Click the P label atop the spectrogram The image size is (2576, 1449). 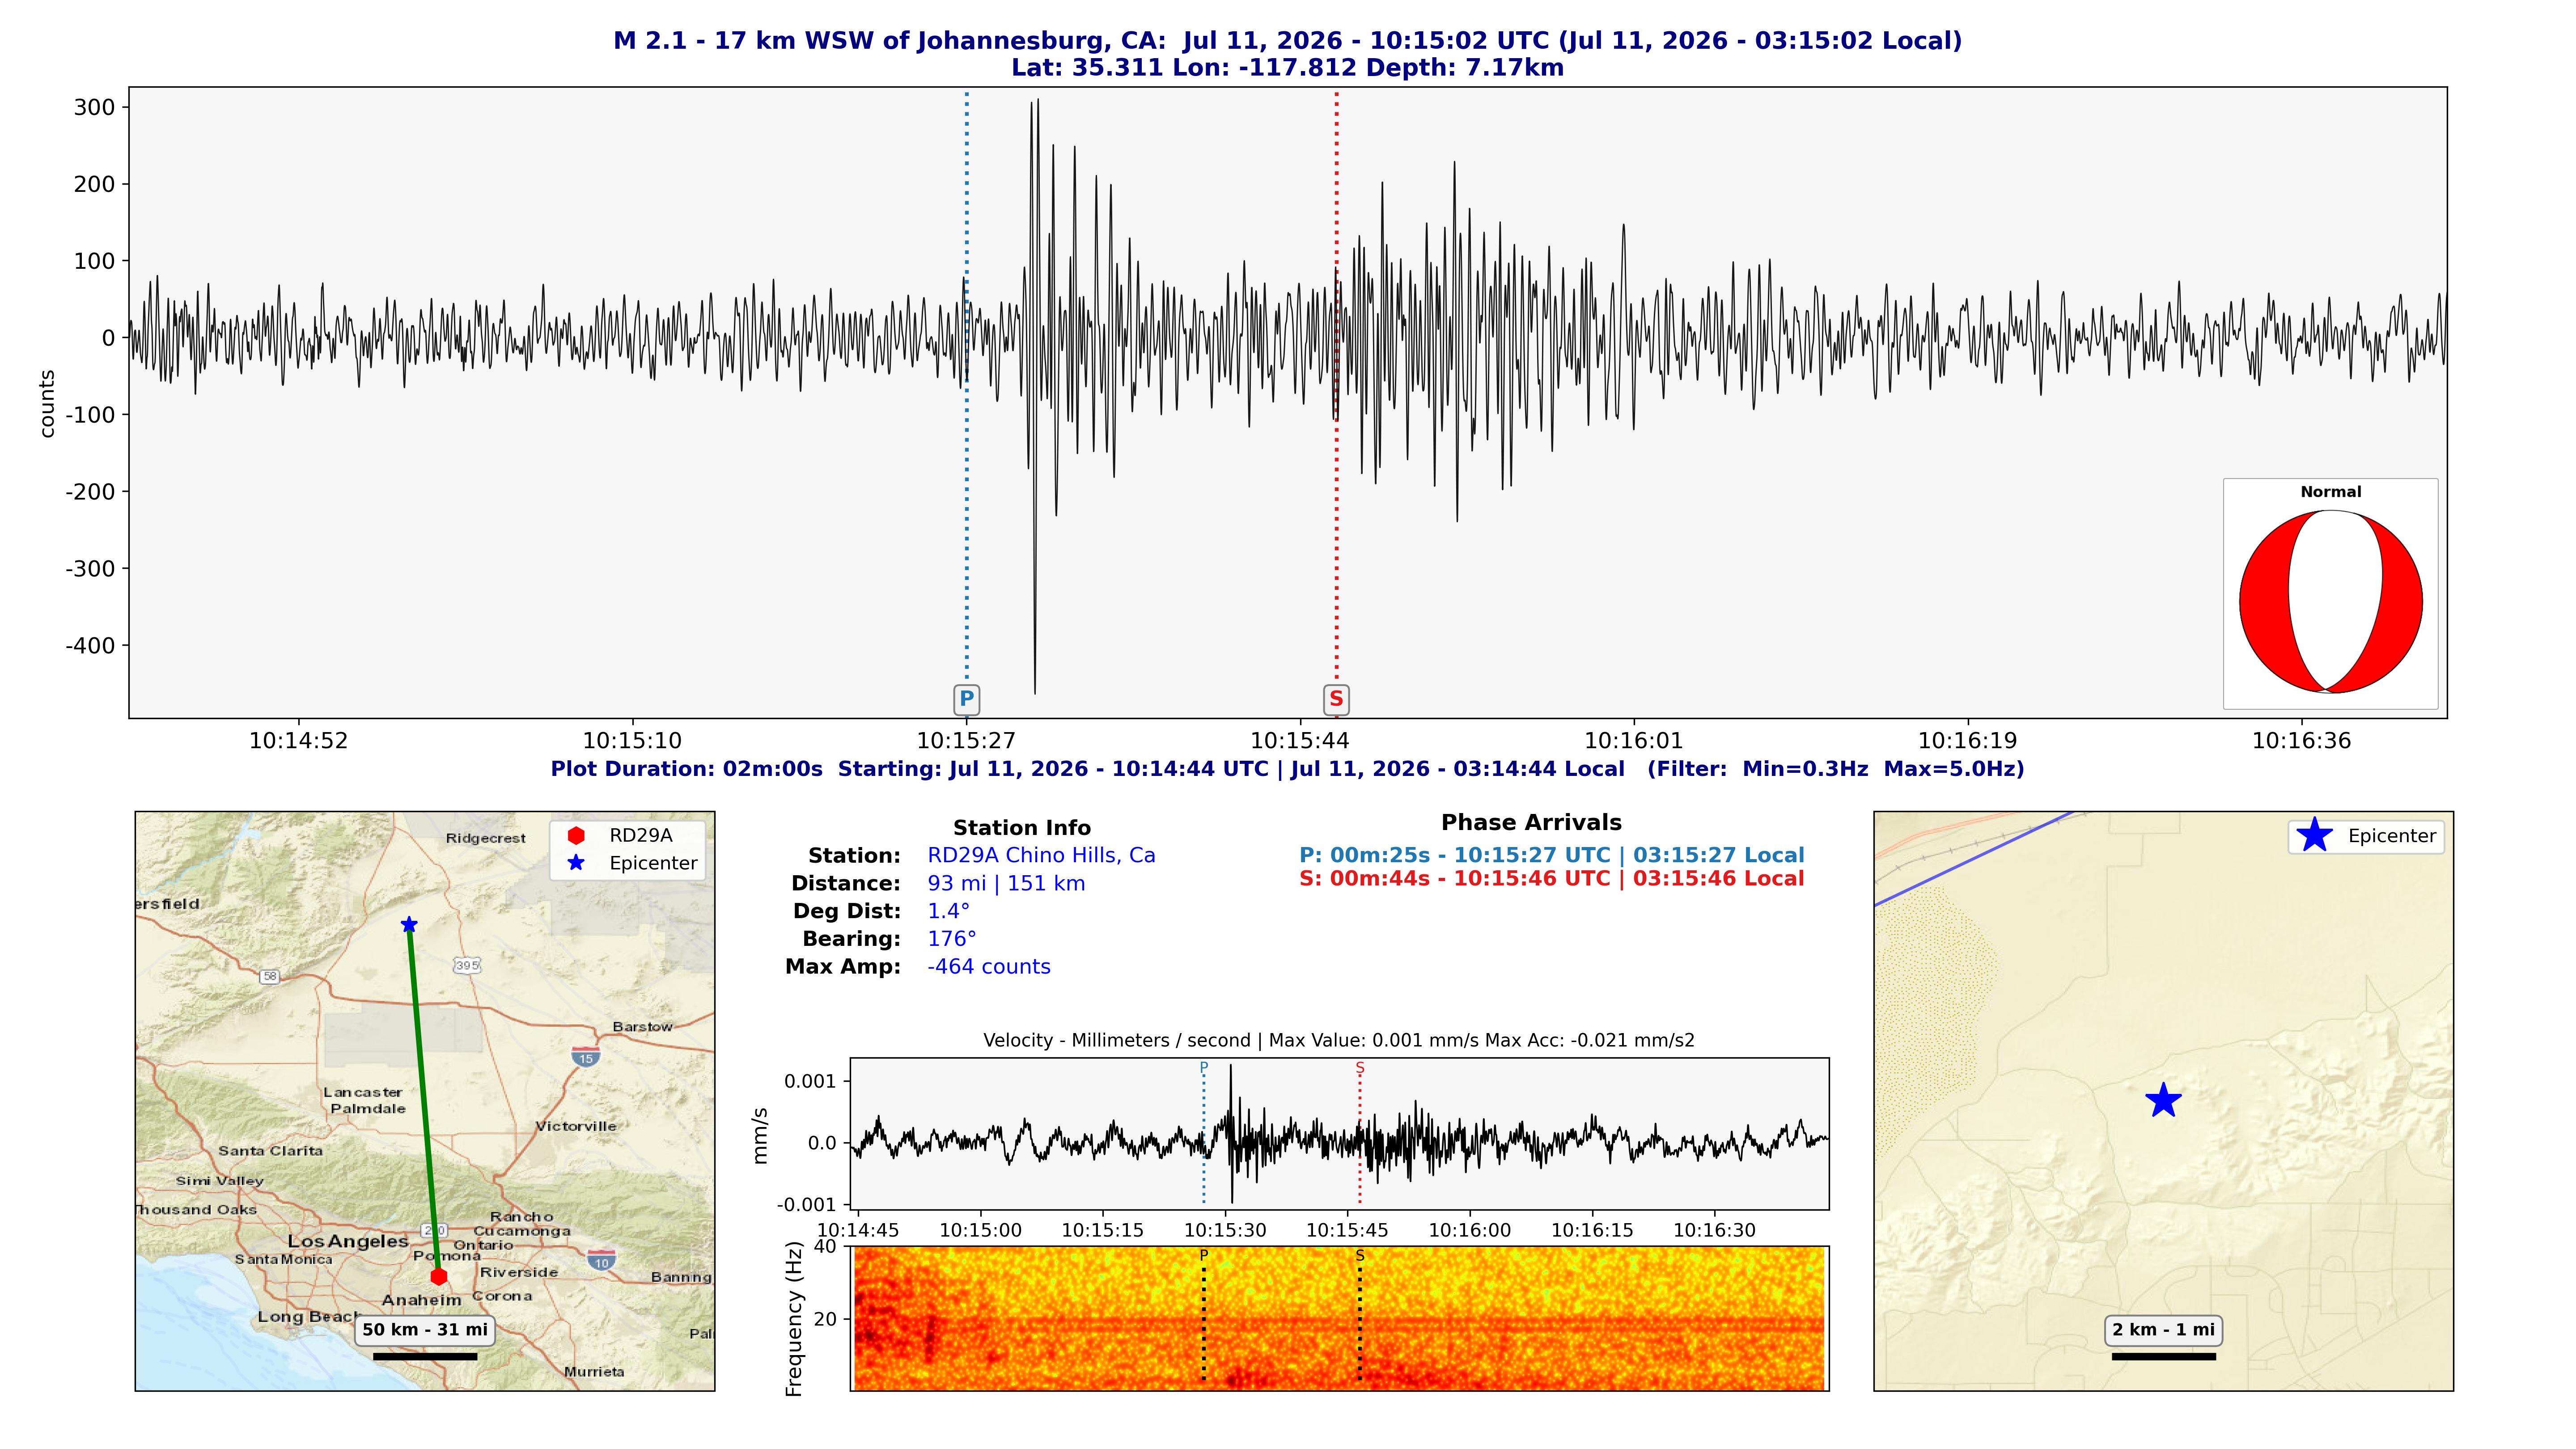[x=1203, y=1255]
